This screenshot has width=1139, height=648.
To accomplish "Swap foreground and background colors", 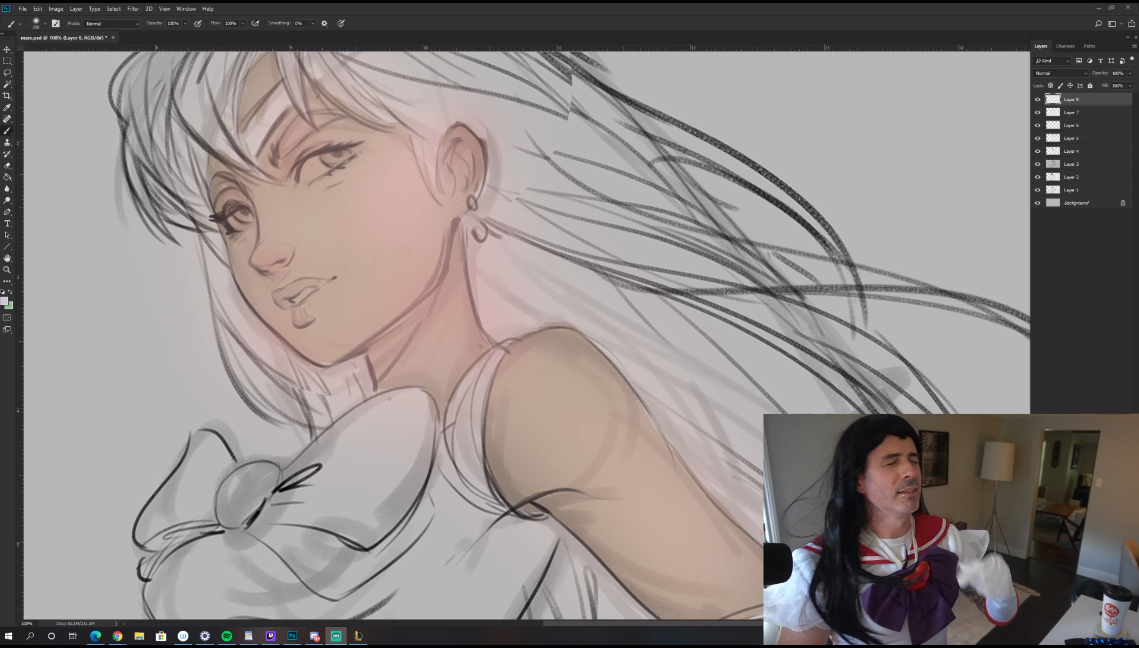I will 10,291.
